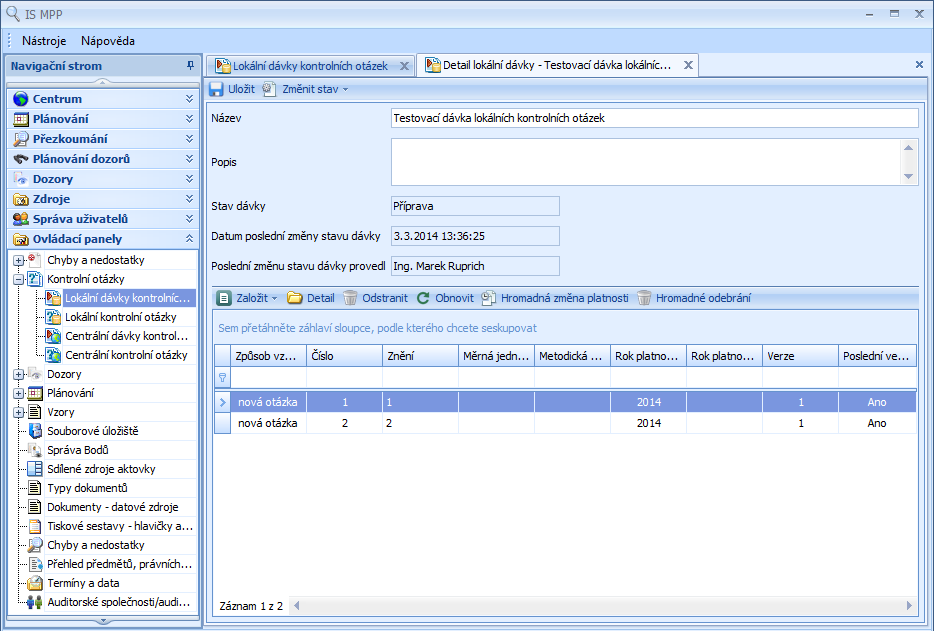Open the Založit dropdown arrow
This screenshot has width=934, height=631.
click(275, 299)
